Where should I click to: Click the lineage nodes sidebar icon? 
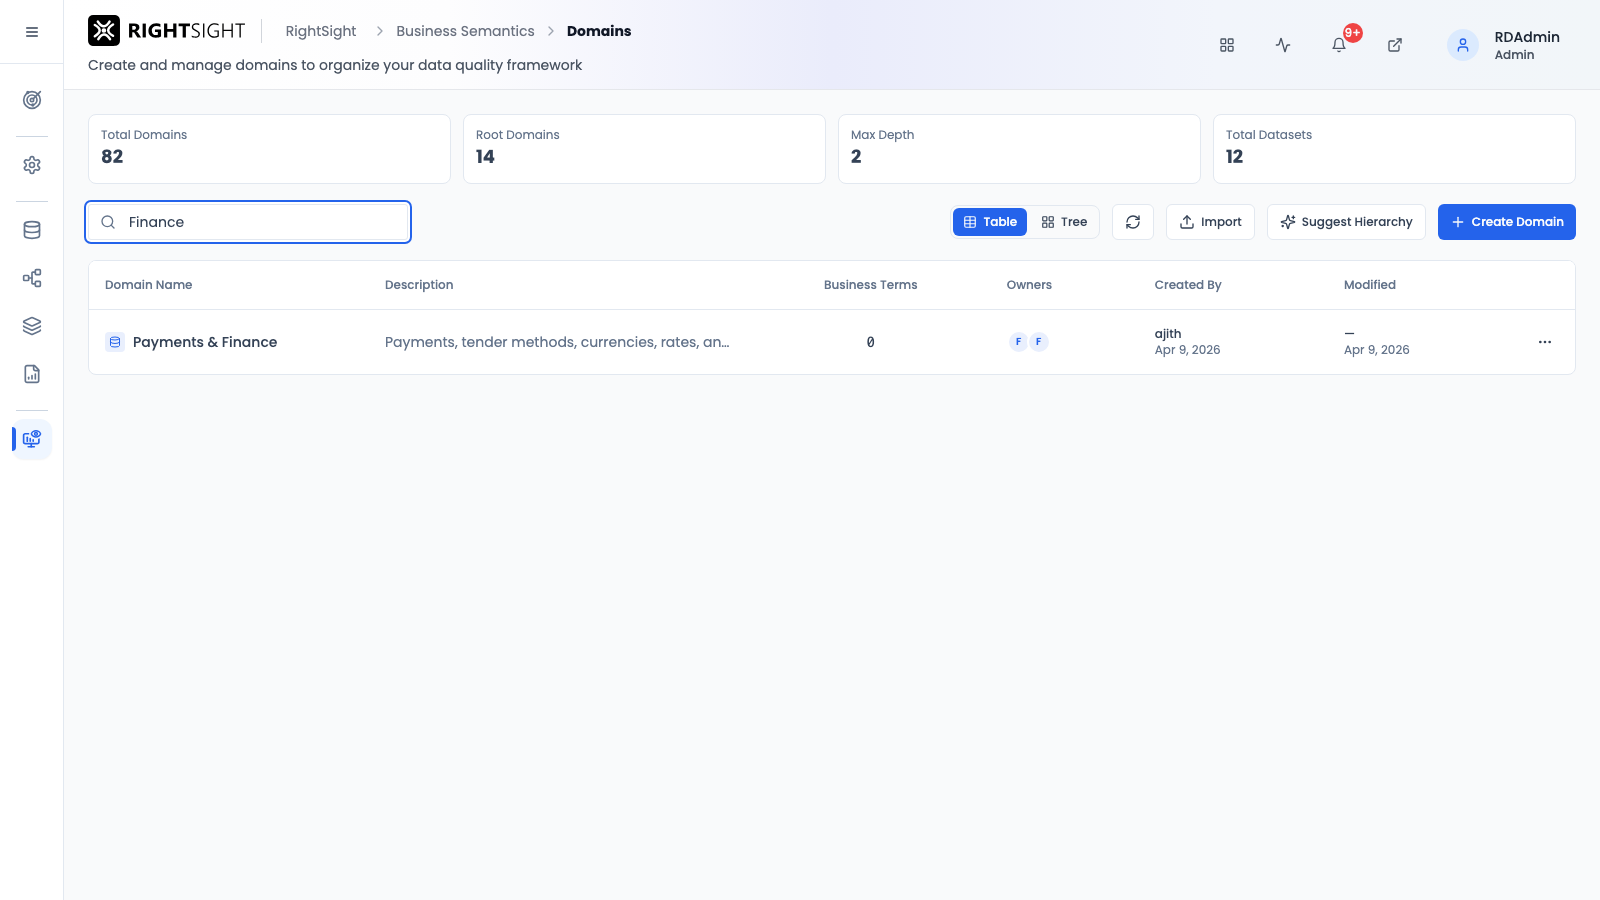click(x=32, y=278)
